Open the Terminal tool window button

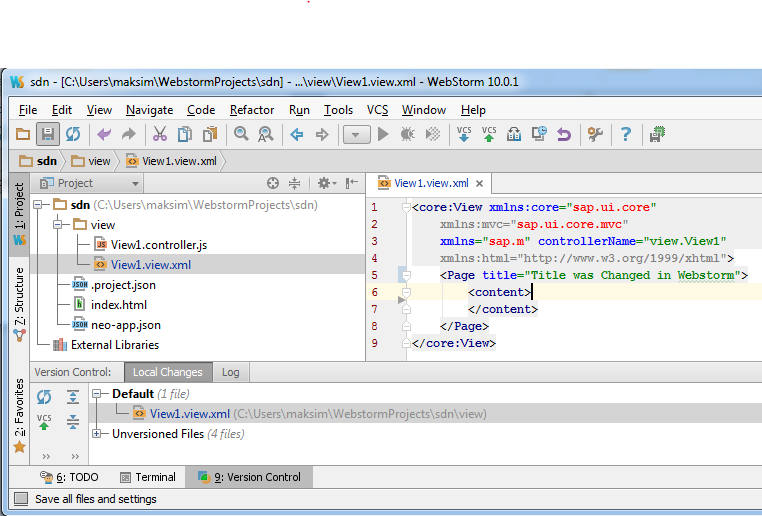(x=147, y=477)
